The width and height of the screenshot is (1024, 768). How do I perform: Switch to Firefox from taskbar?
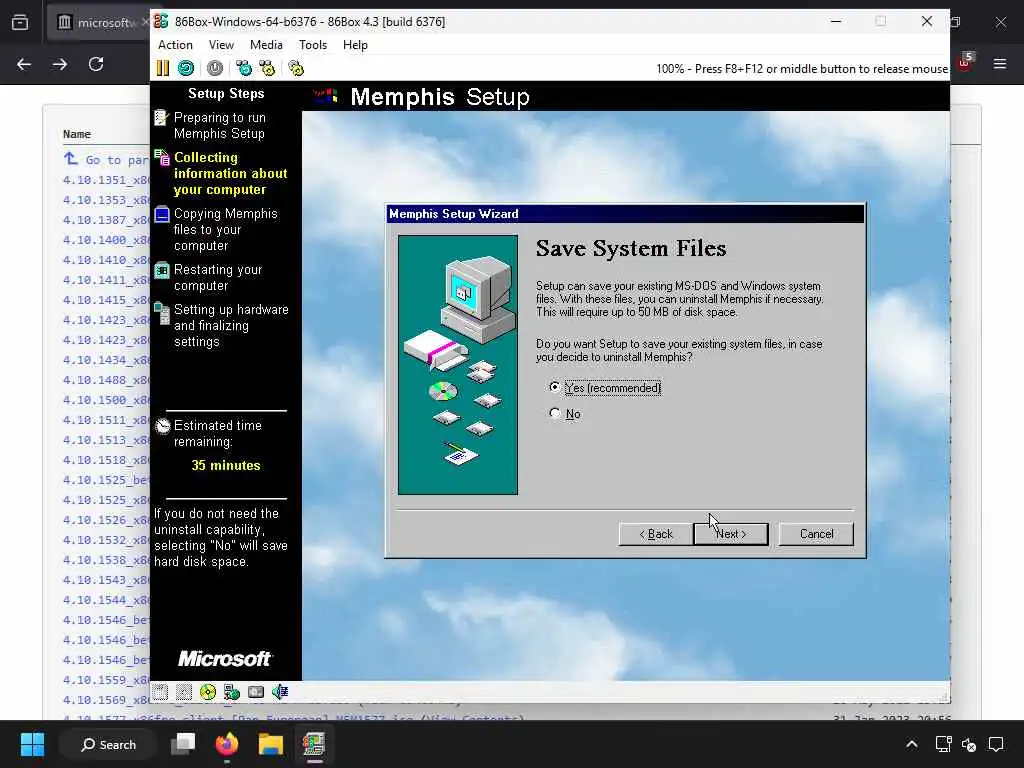227,744
